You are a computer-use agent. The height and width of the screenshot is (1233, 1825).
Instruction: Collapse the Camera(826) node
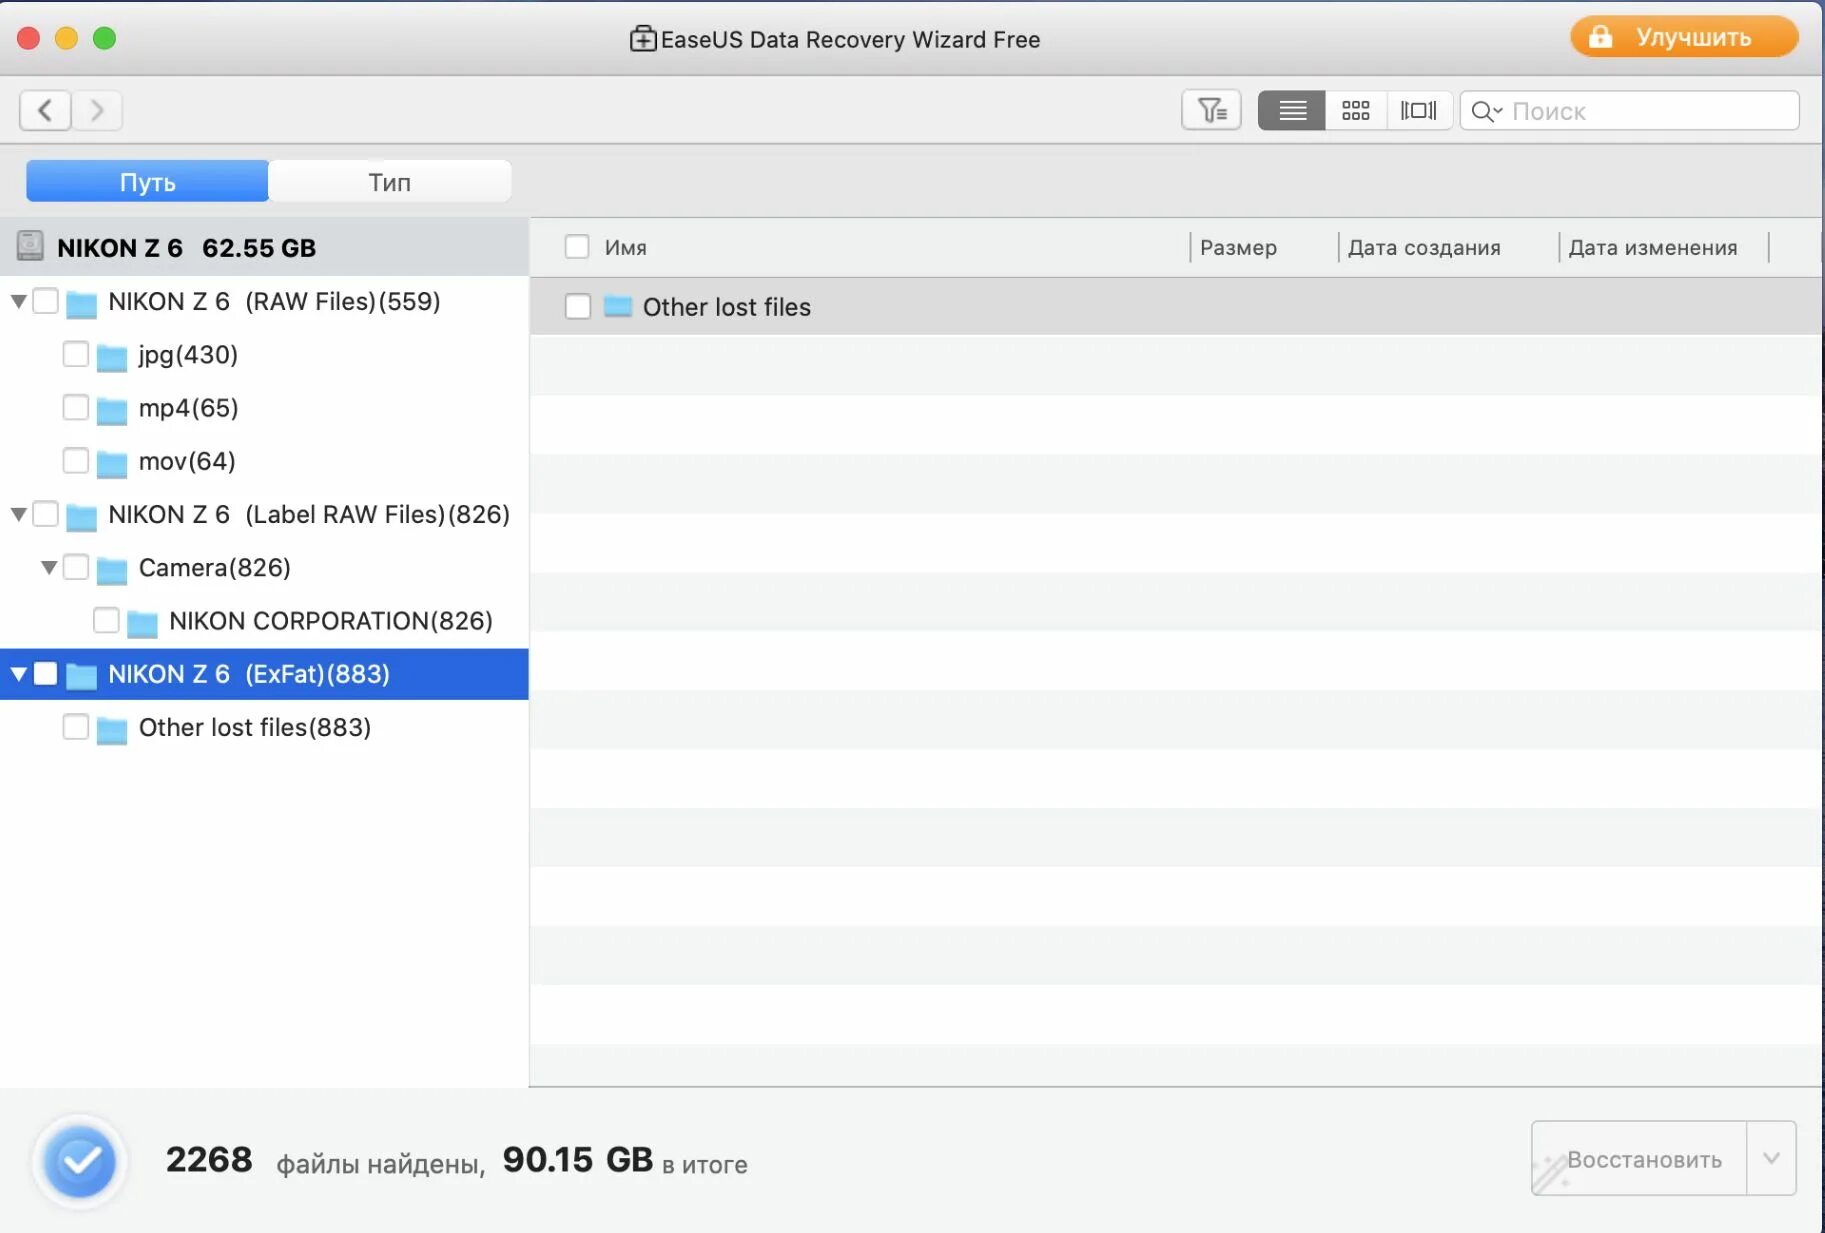(x=48, y=567)
